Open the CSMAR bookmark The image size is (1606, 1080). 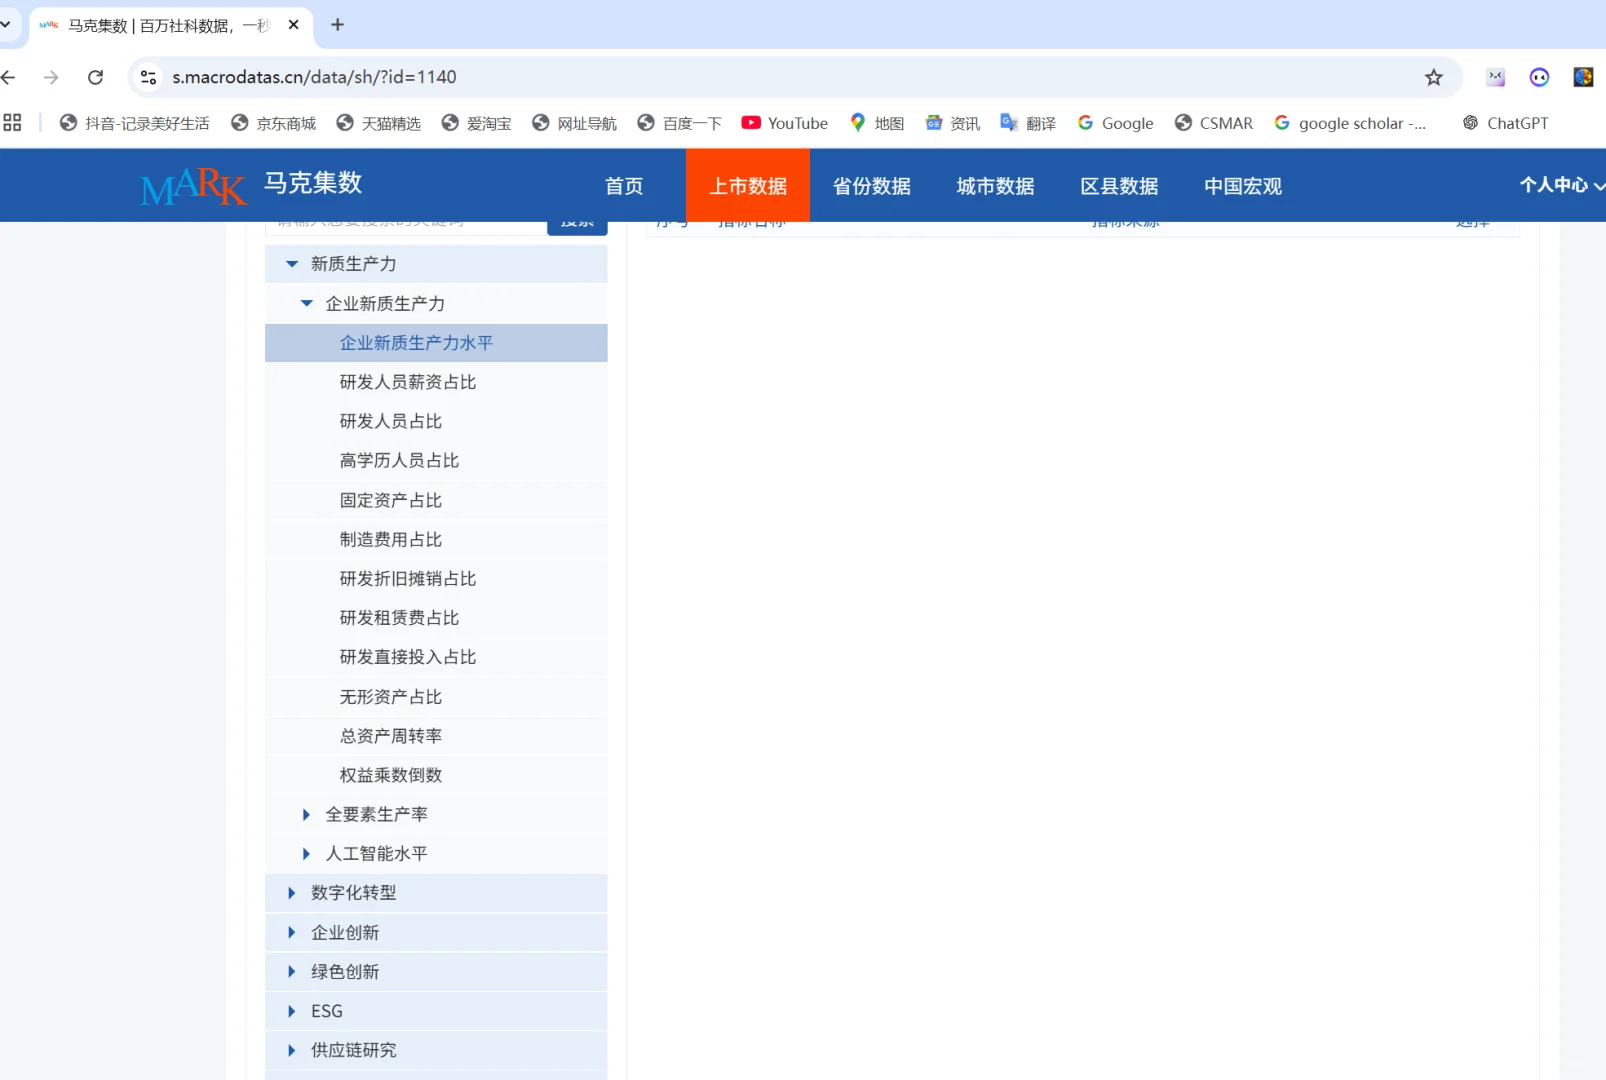[1213, 122]
